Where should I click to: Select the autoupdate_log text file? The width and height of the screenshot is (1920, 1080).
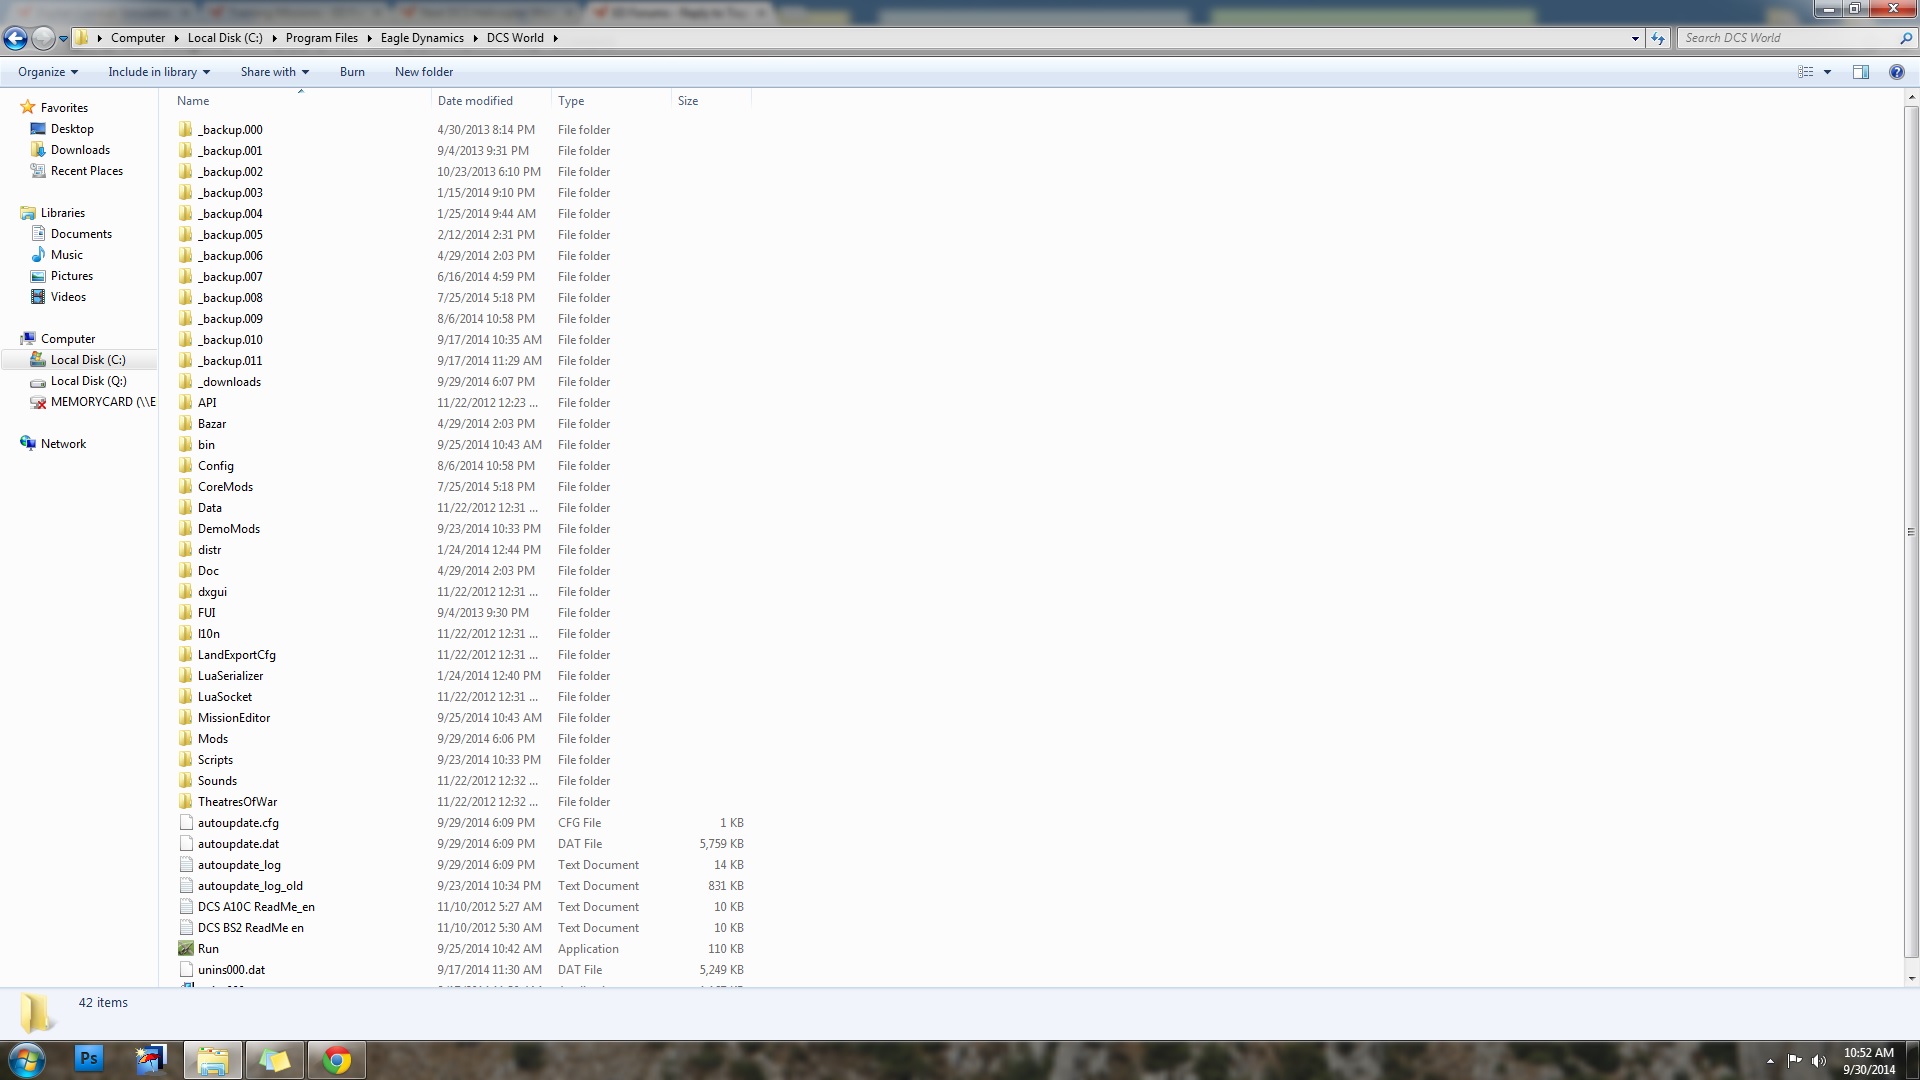tap(239, 865)
